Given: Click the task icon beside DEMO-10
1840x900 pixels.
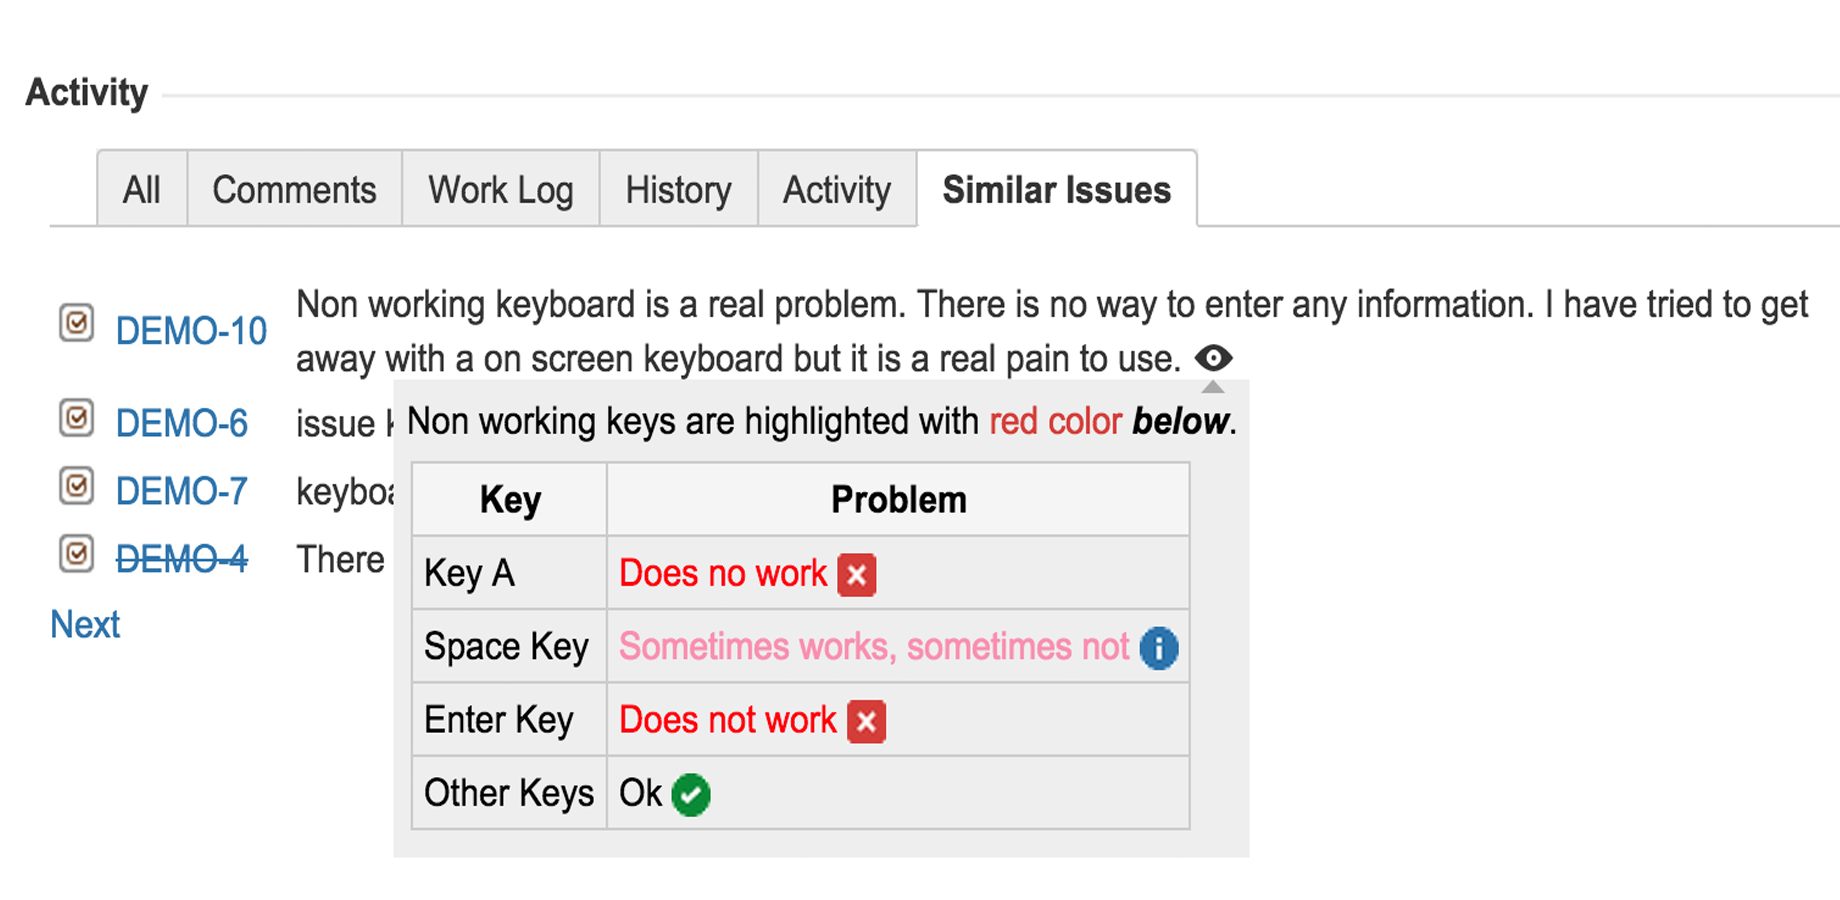Looking at the screenshot, I should (76, 323).
